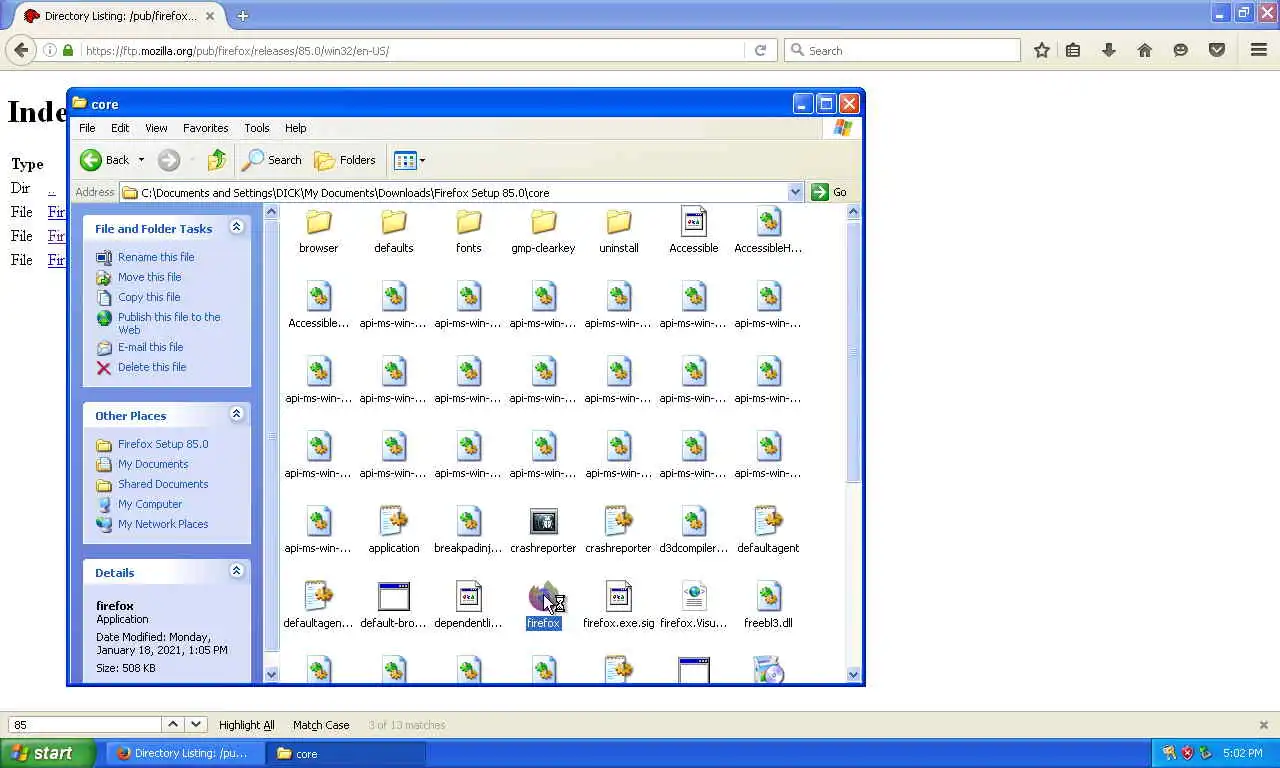Open the browser folder icon
1280x768 pixels.
pos(318,222)
